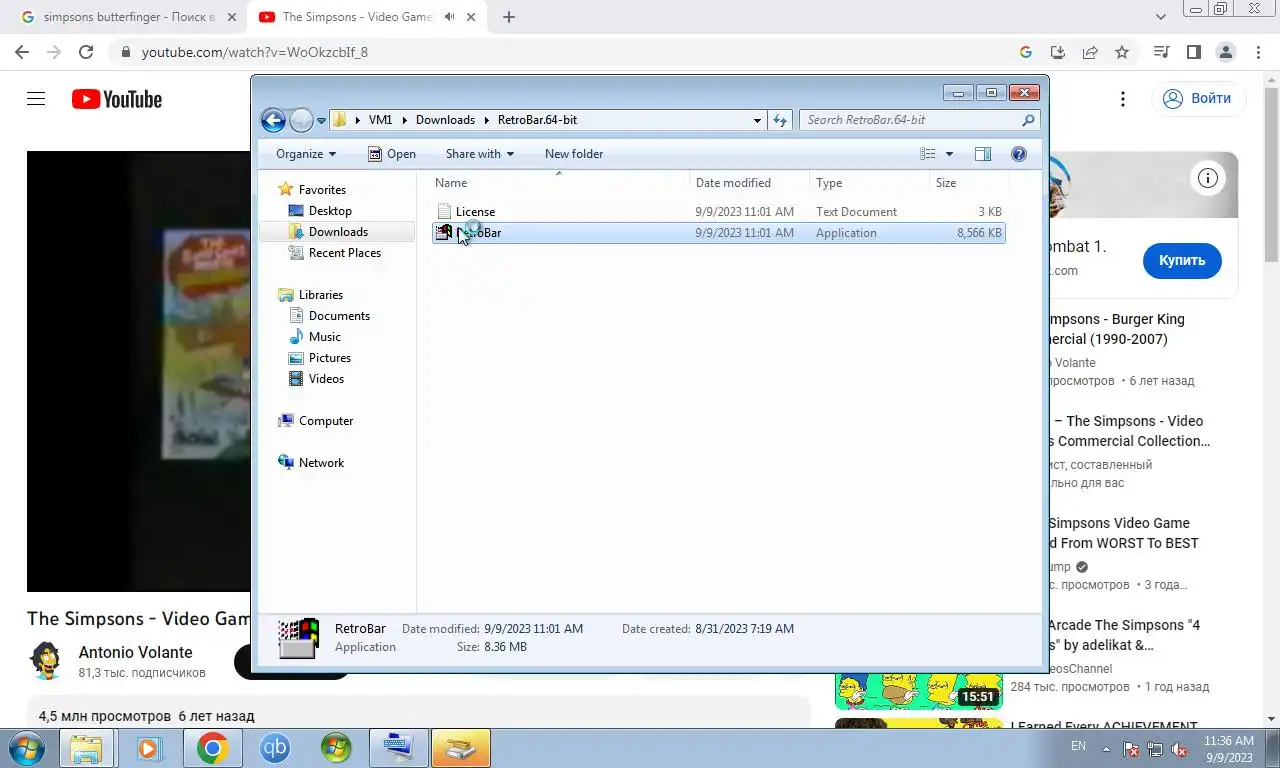Open Chrome tab search chevron

click(x=1160, y=17)
